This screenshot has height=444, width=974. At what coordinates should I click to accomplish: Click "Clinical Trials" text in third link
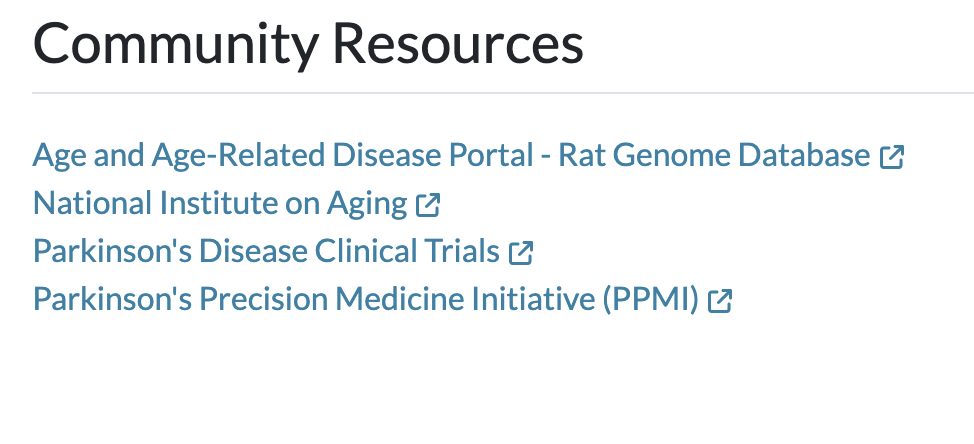pyautogui.click(x=407, y=251)
